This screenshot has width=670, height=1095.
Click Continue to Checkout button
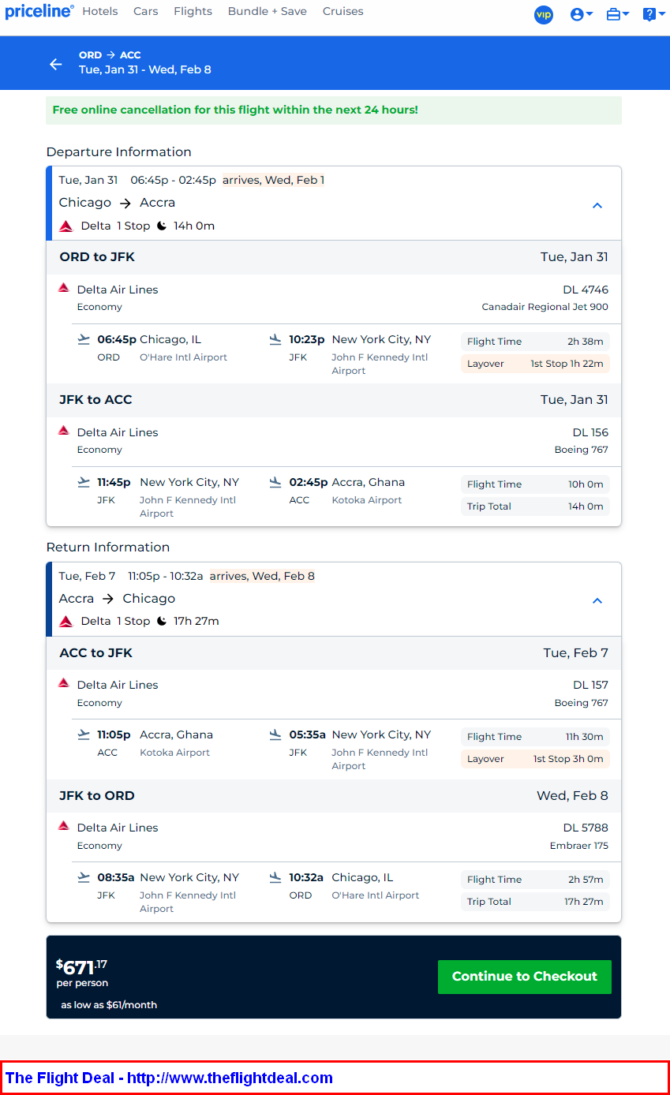pos(525,976)
